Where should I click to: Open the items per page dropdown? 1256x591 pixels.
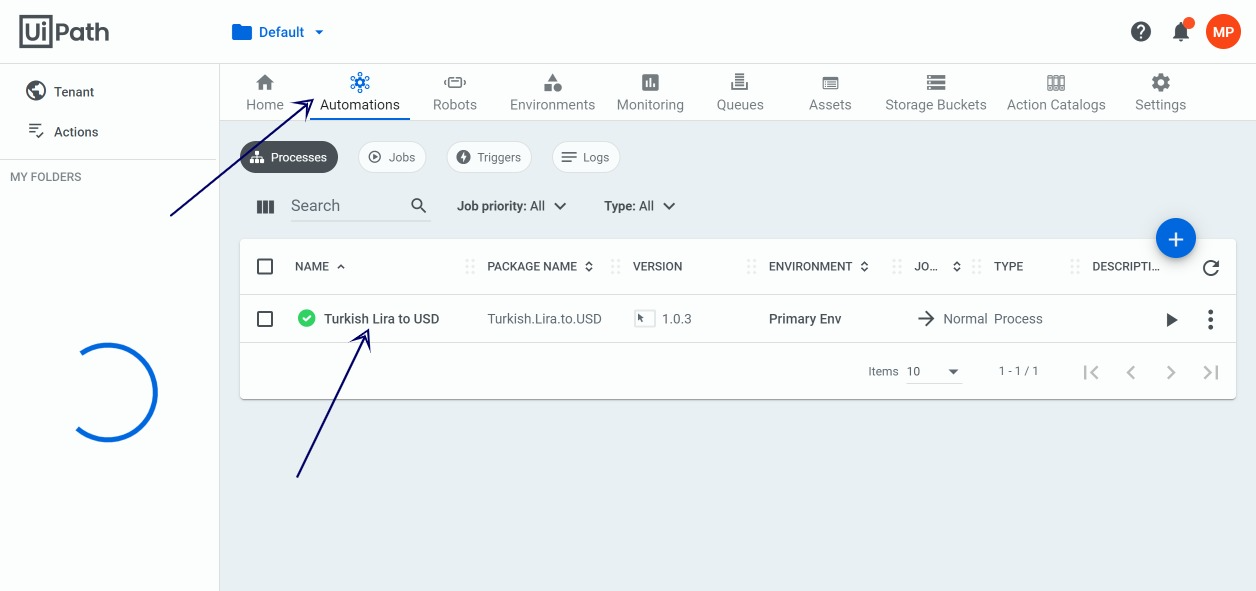coord(933,371)
